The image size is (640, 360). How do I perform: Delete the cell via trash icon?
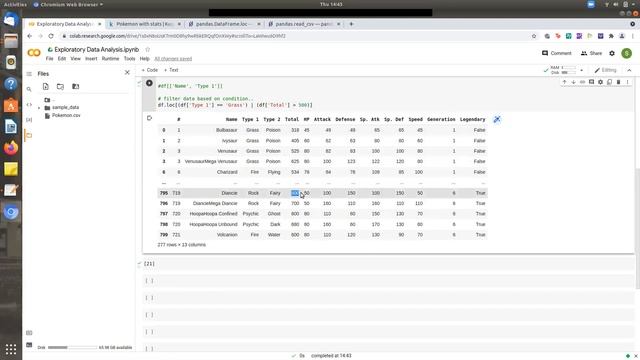tap(618, 82)
